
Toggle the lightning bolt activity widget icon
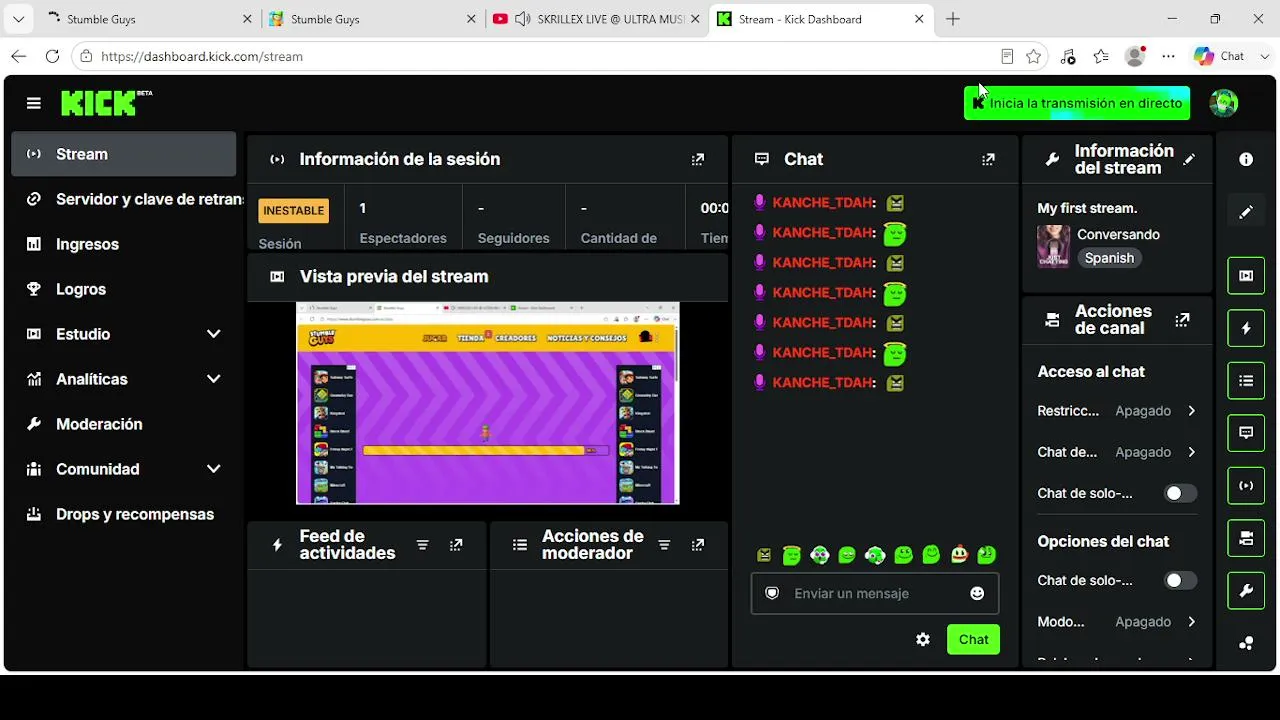[x=1246, y=328]
